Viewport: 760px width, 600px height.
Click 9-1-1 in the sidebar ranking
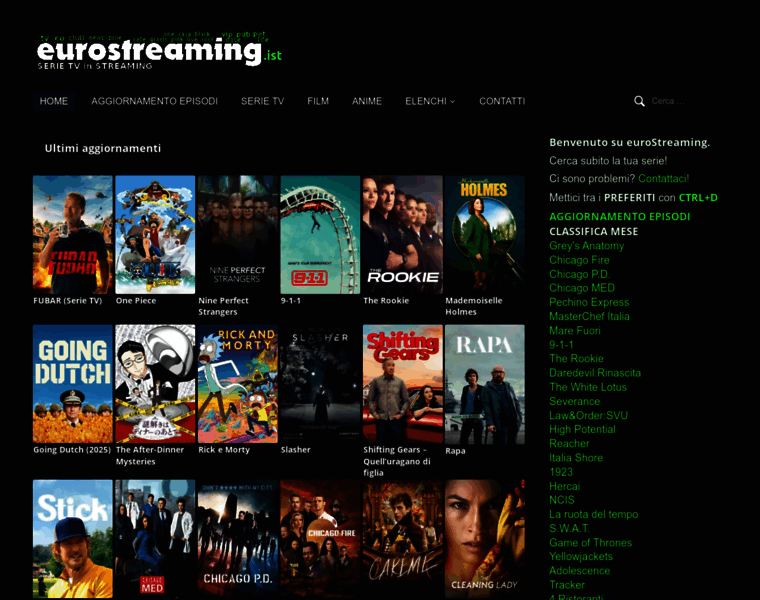click(561, 345)
